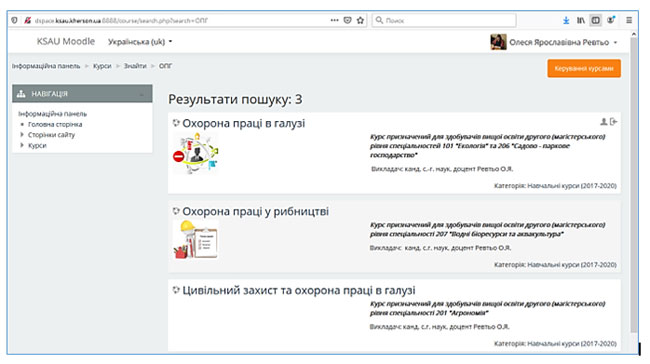The image size is (650, 364).
Task: Bookmark this page with the star icon
Action: coord(360,20)
